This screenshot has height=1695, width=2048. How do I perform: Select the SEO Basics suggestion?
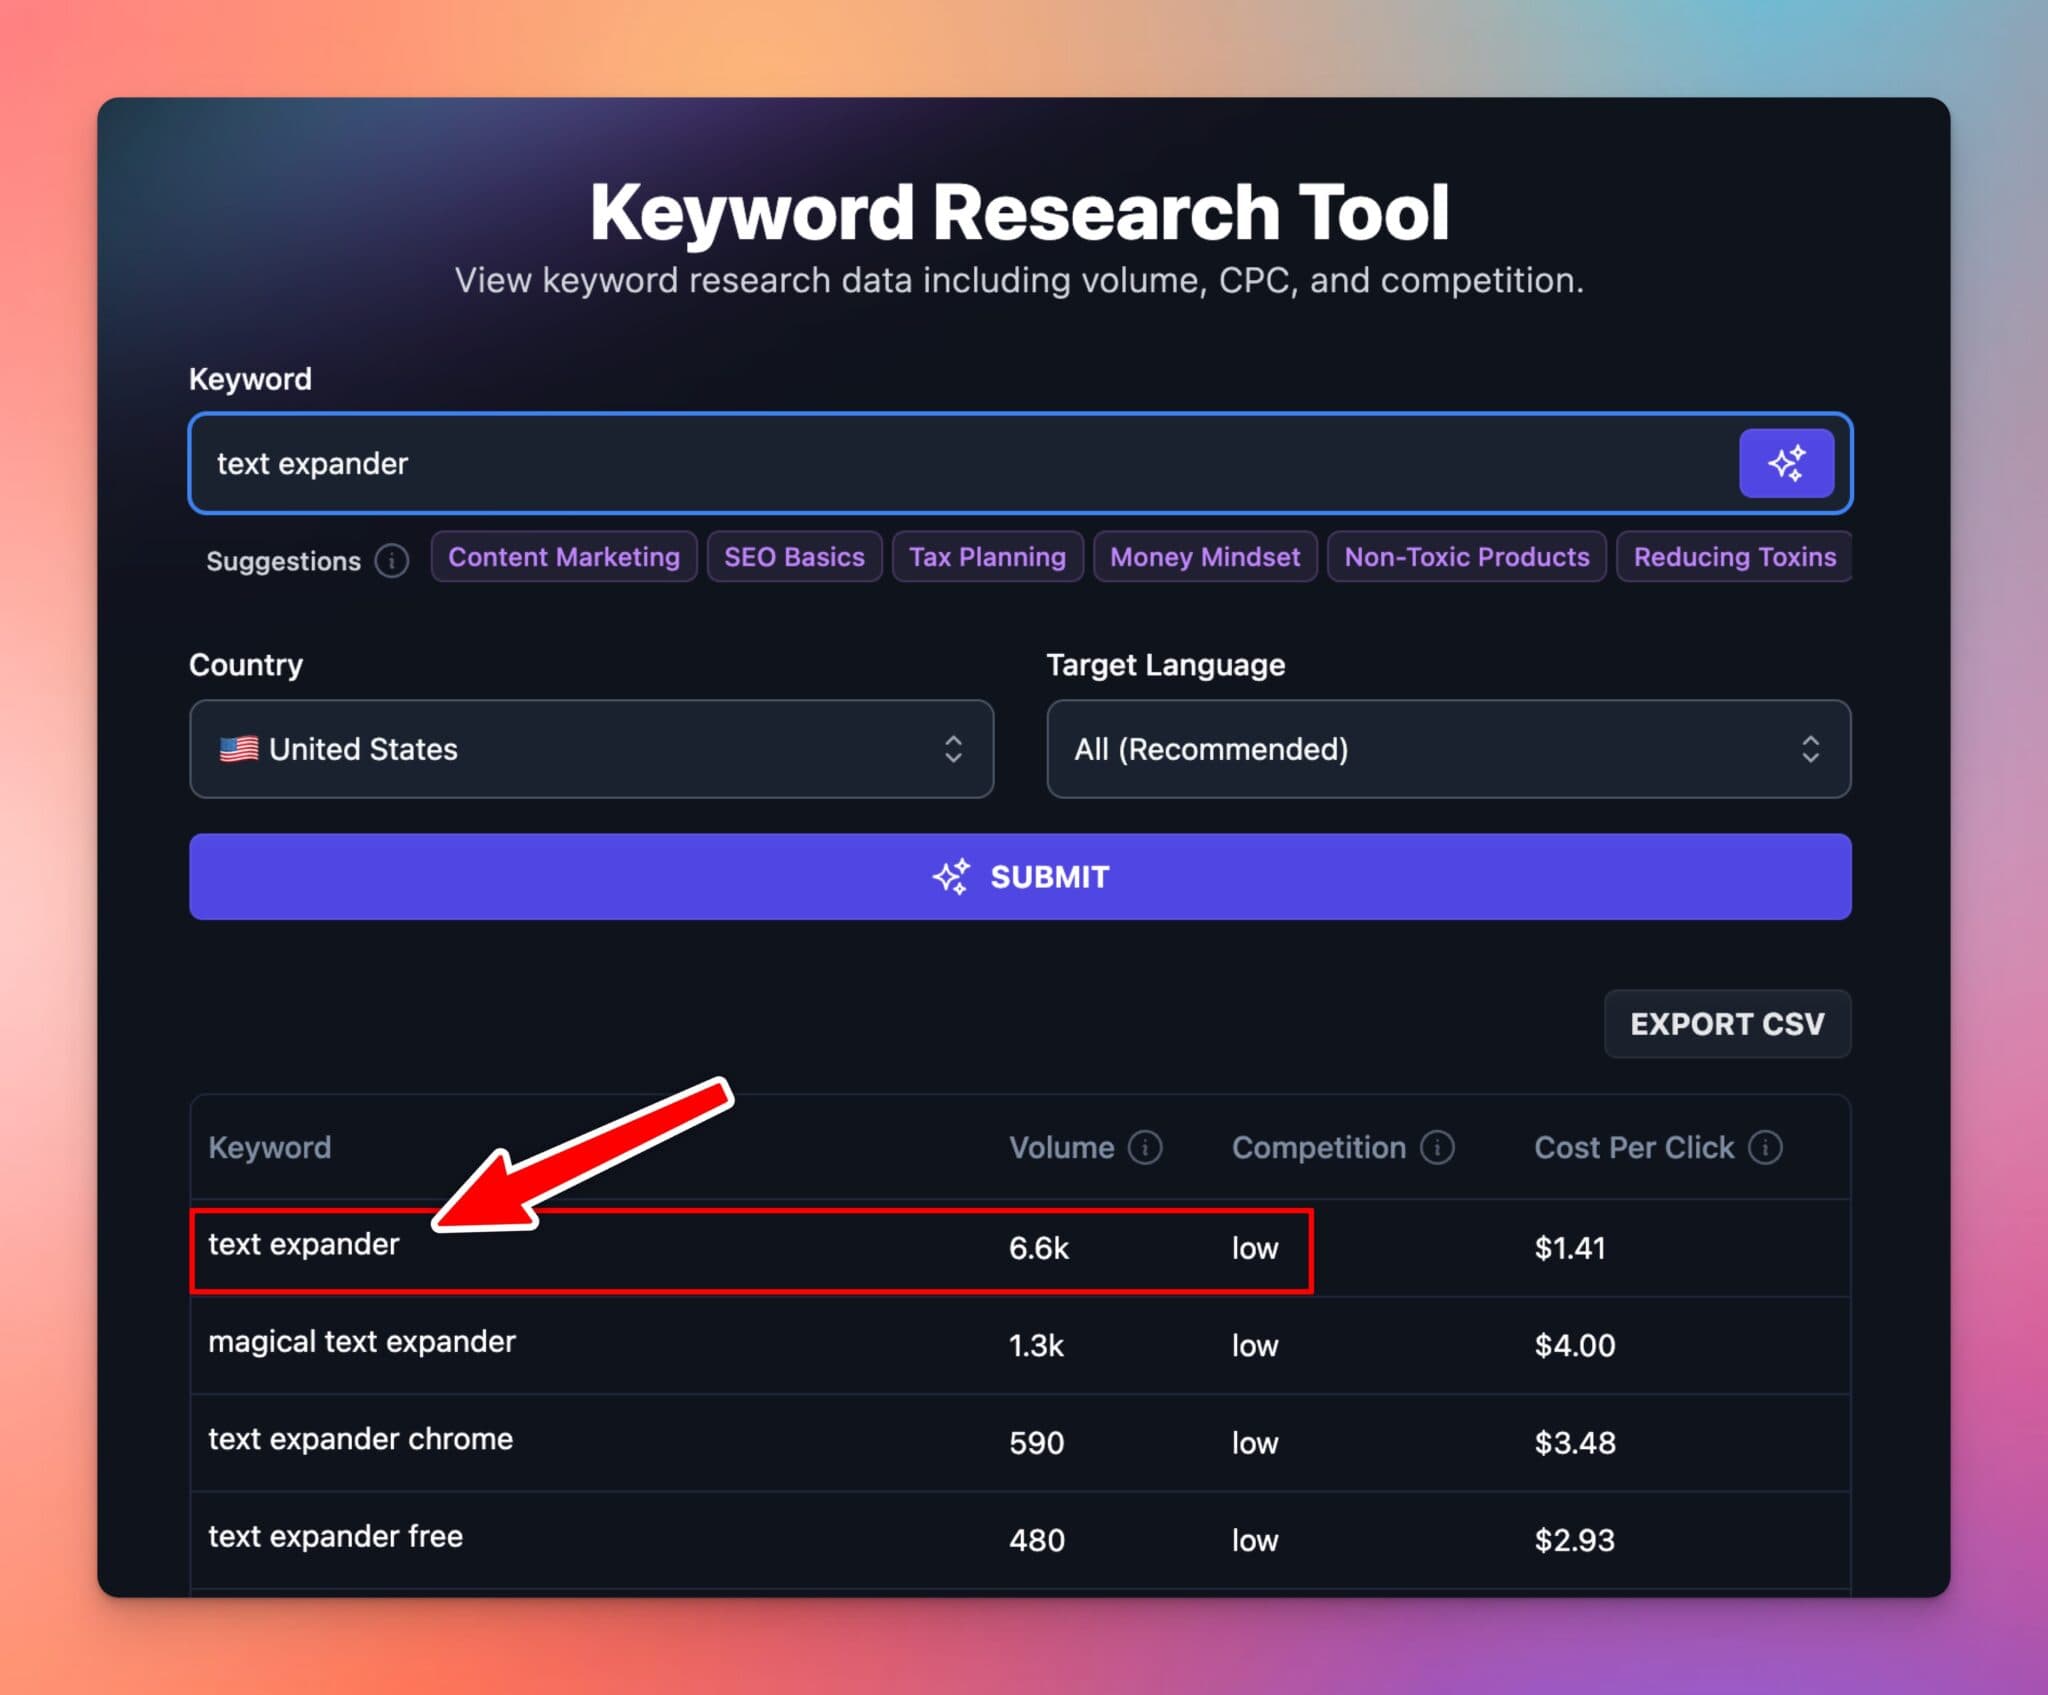794,557
